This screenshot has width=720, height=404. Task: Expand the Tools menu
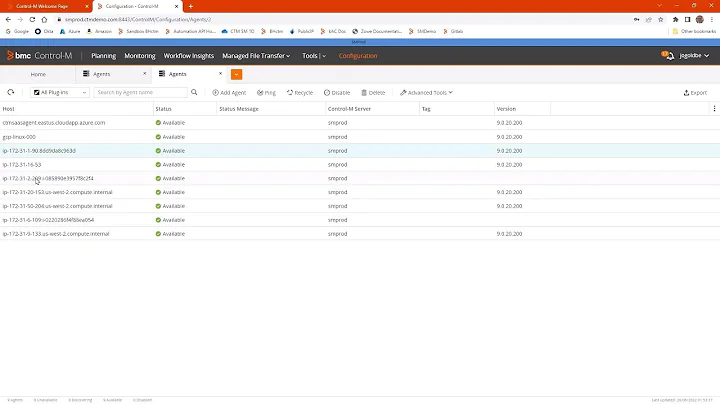click(314, 56)
